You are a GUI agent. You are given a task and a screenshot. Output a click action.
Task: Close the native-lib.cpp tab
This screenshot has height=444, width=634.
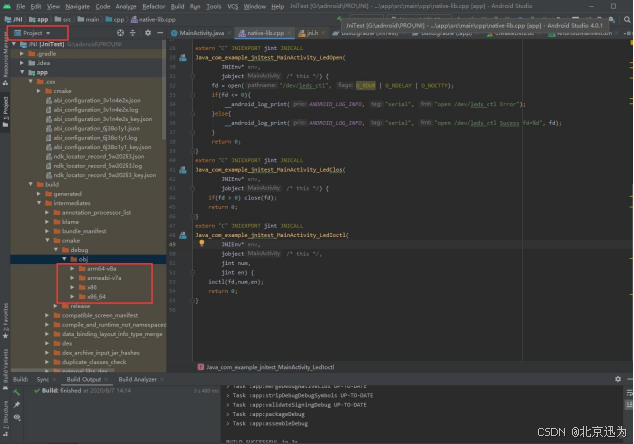290,33
